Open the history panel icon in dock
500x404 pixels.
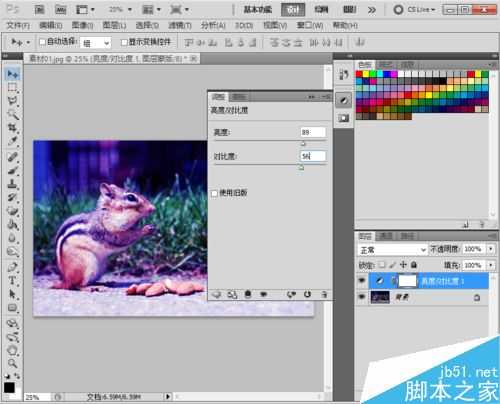coord(343,74)
